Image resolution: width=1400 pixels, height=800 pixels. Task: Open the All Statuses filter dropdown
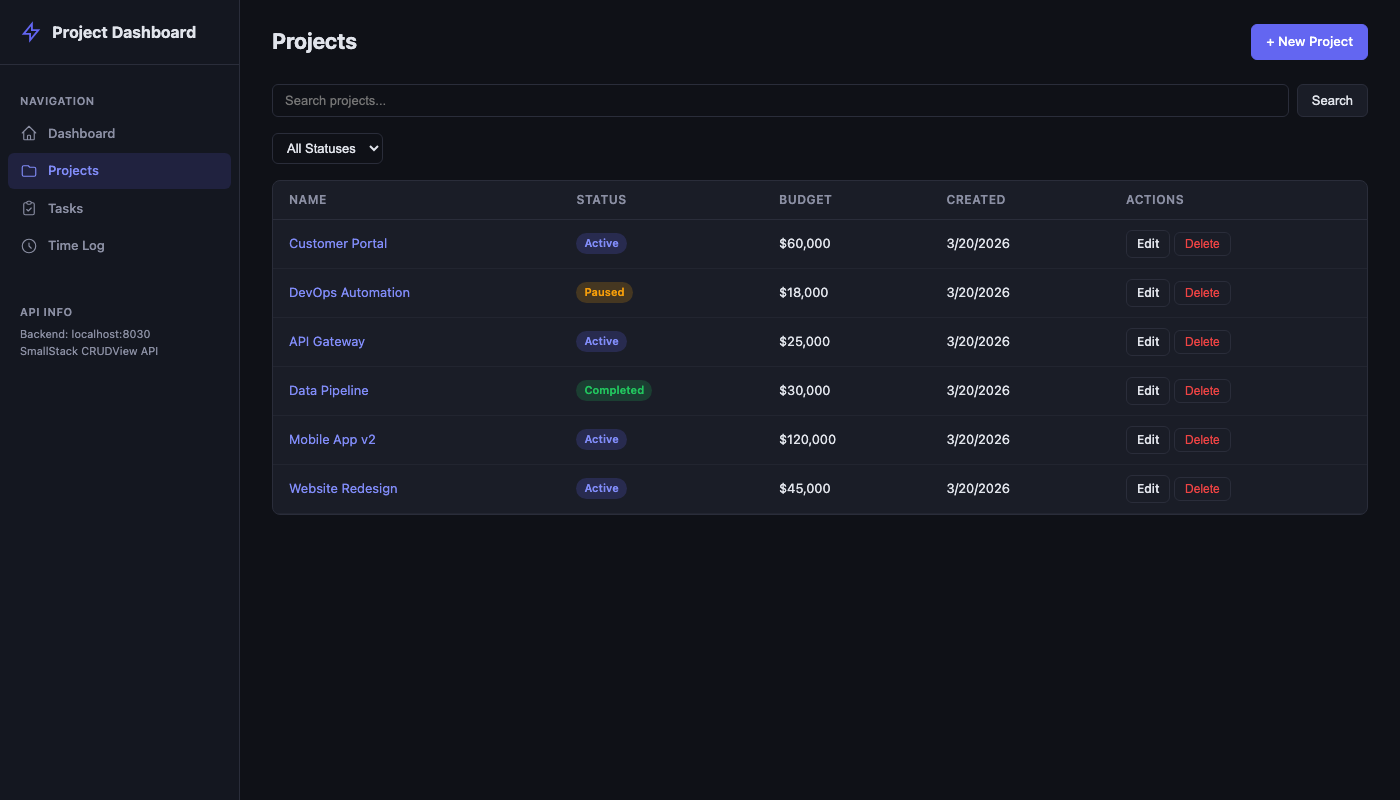tap(327, 148)
